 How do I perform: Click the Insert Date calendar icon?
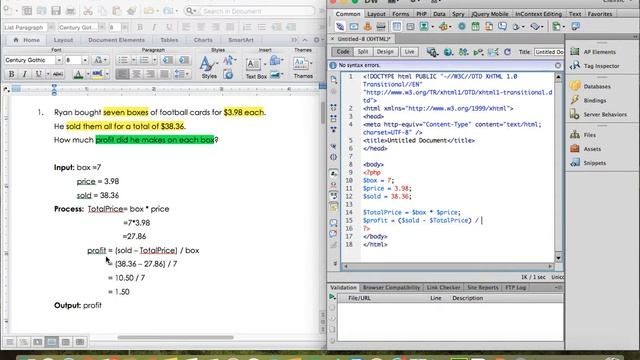[x=475, y=27]
